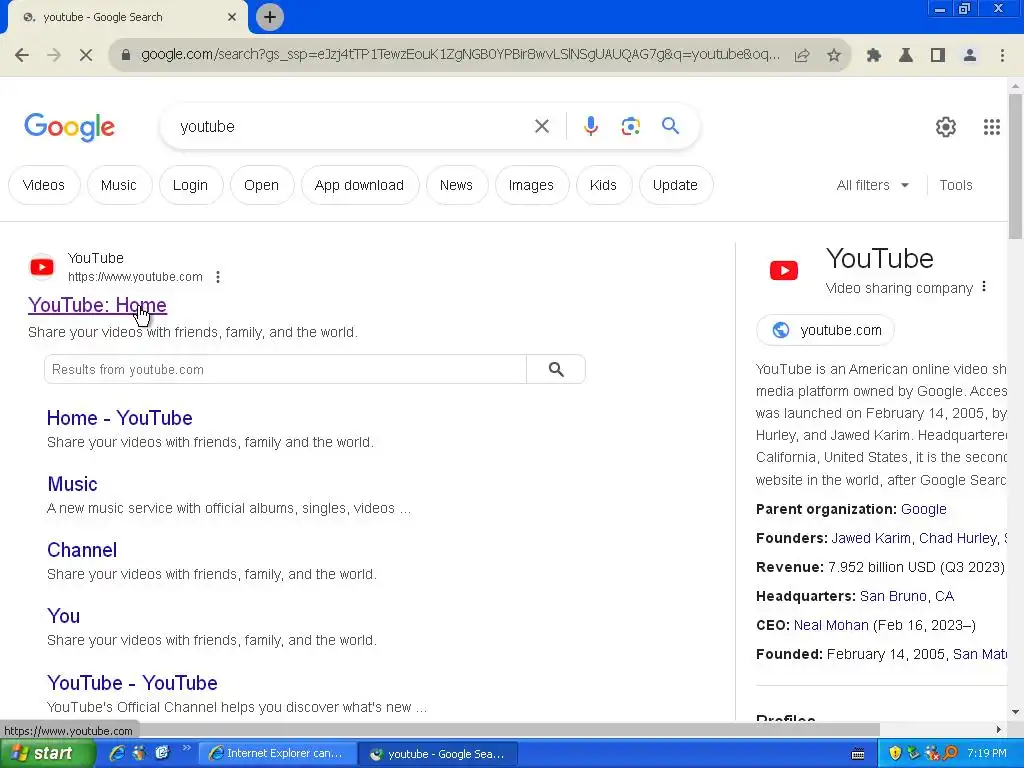Toggle the browser side panel icon
This screenshot has height=768, width=1024.
coord(938,55)
